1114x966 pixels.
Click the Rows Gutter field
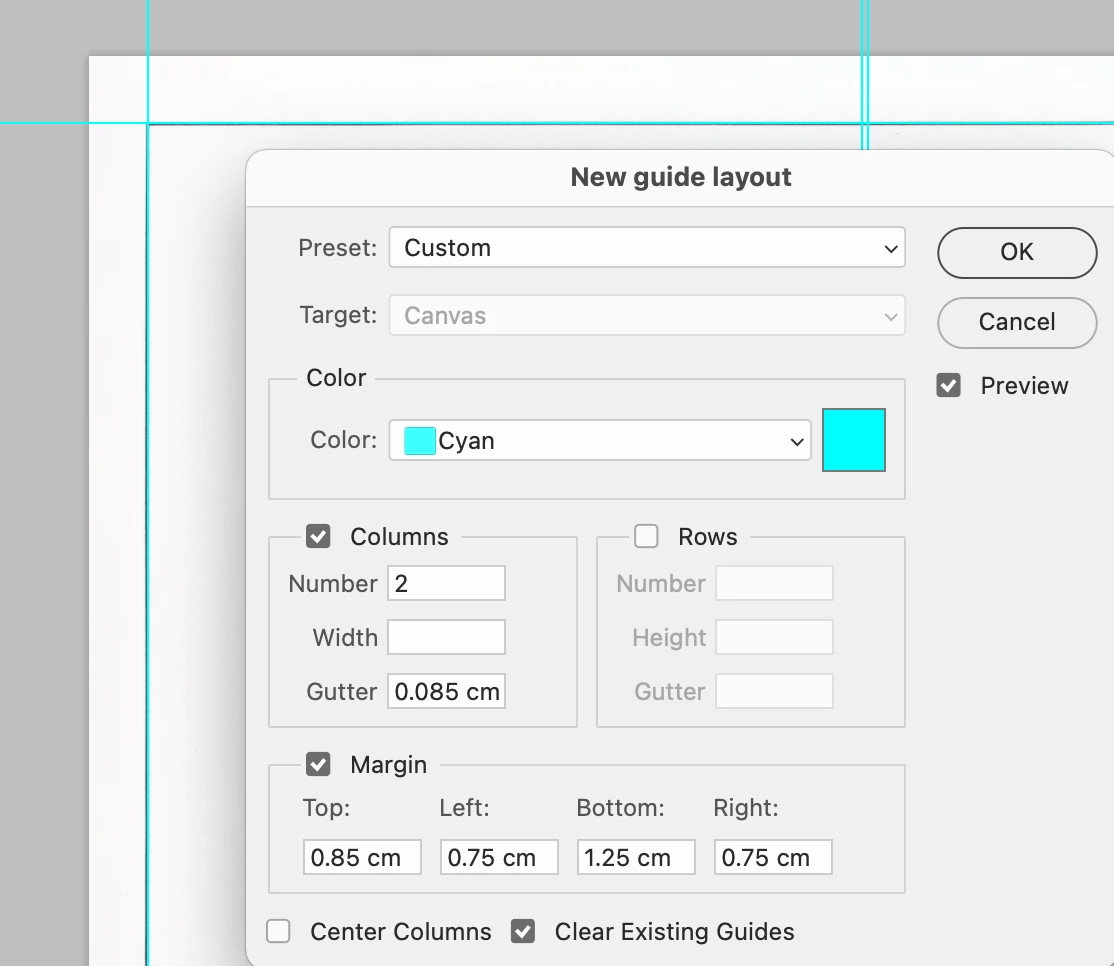coord(774,691)
